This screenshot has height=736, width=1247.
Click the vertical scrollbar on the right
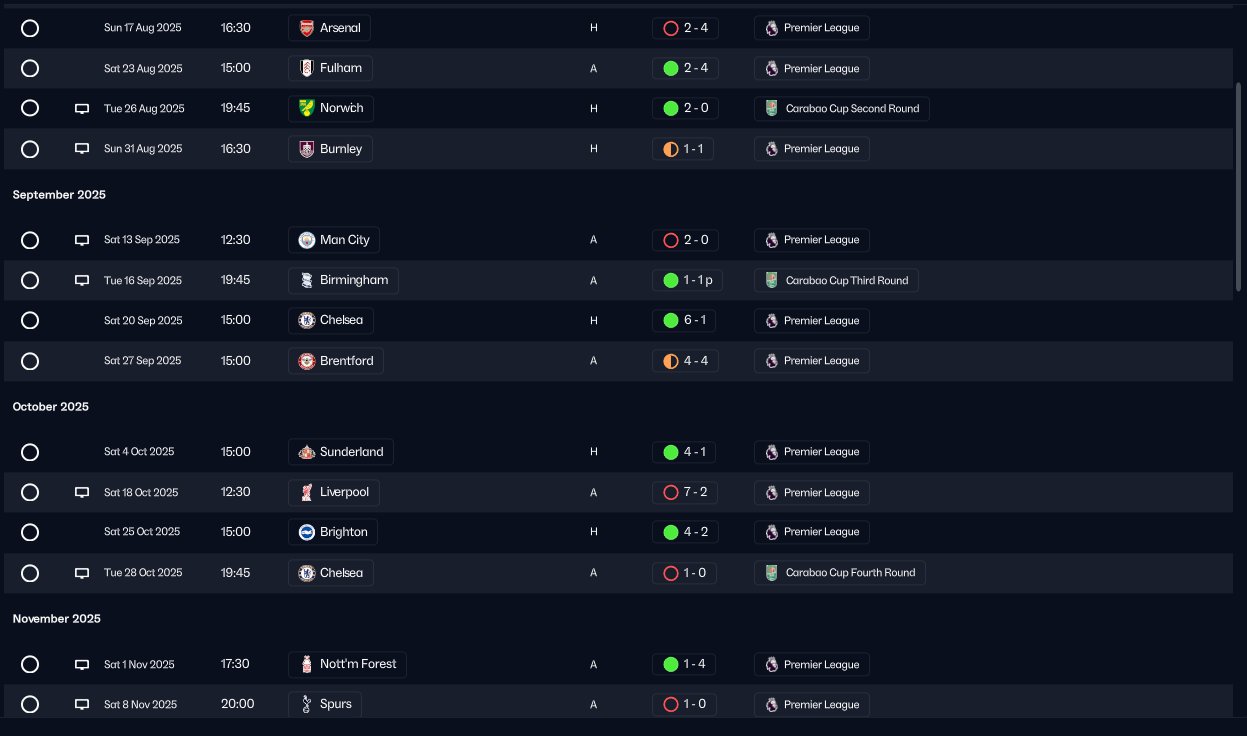(1239, 187)
